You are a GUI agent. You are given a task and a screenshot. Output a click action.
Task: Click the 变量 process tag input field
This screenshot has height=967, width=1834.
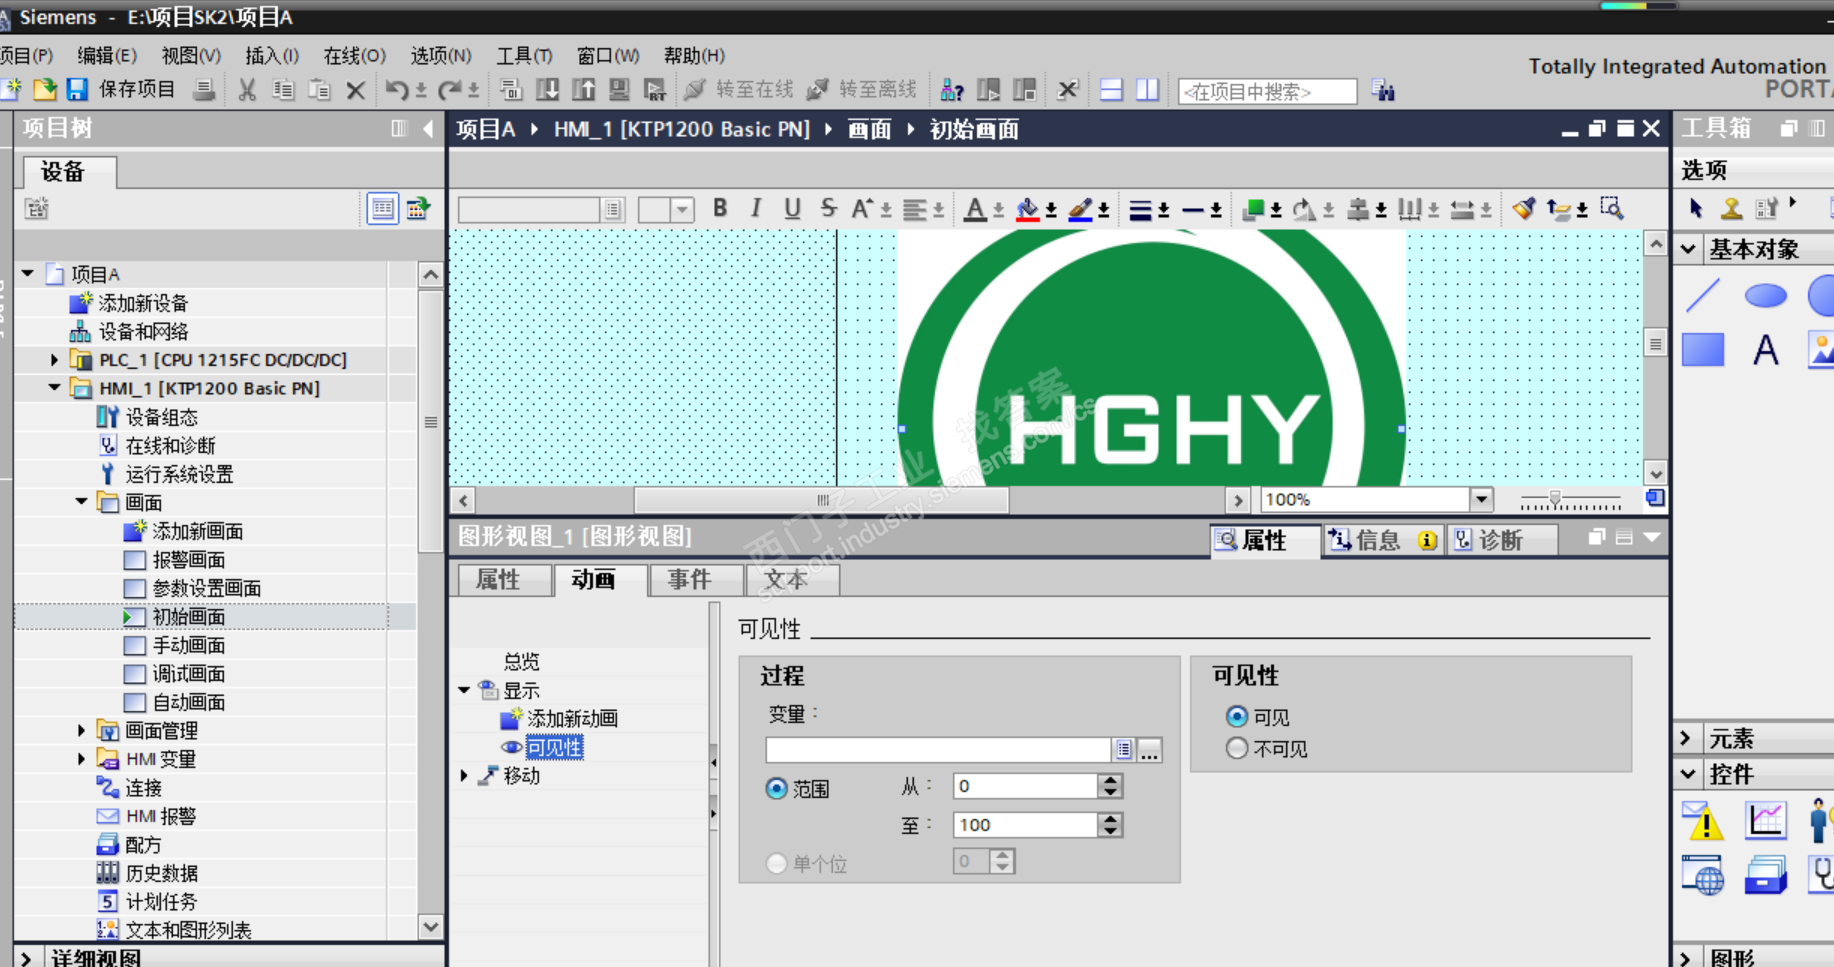point(938,750)
